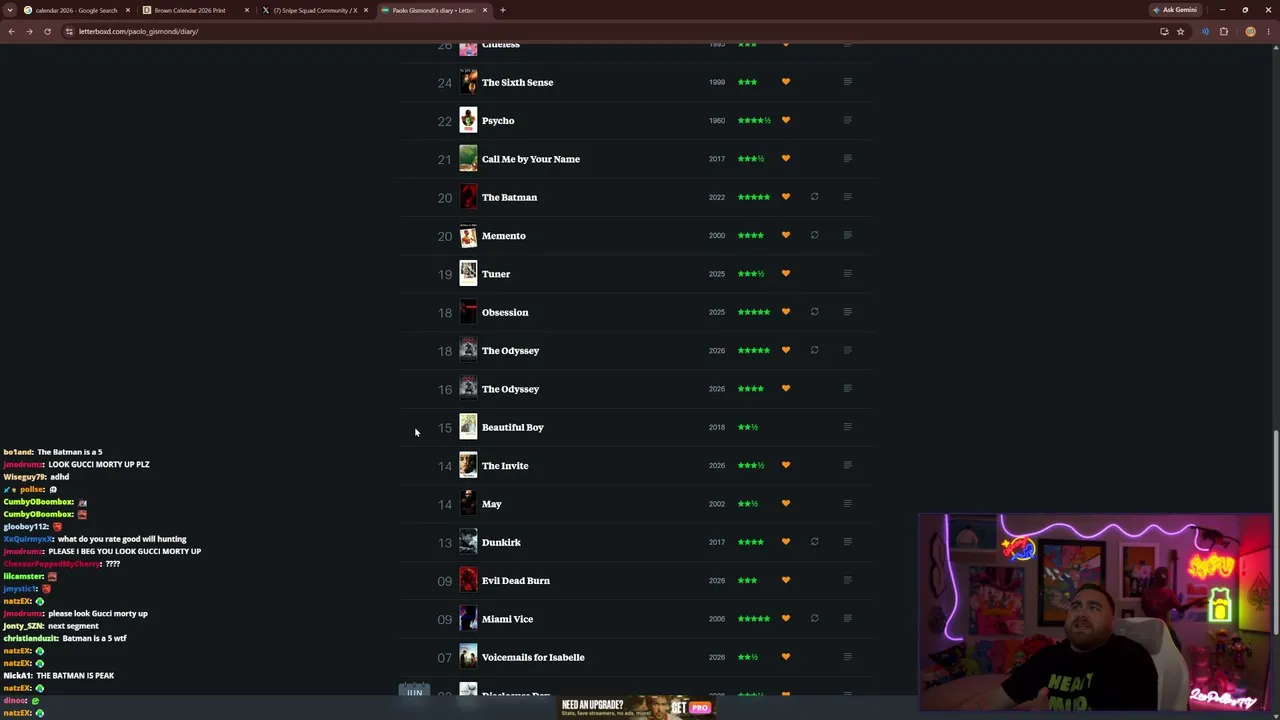Open the Chrome extensions puzzle icon
Viewport: 1280px width, 720px height.
click(1223, 31)
